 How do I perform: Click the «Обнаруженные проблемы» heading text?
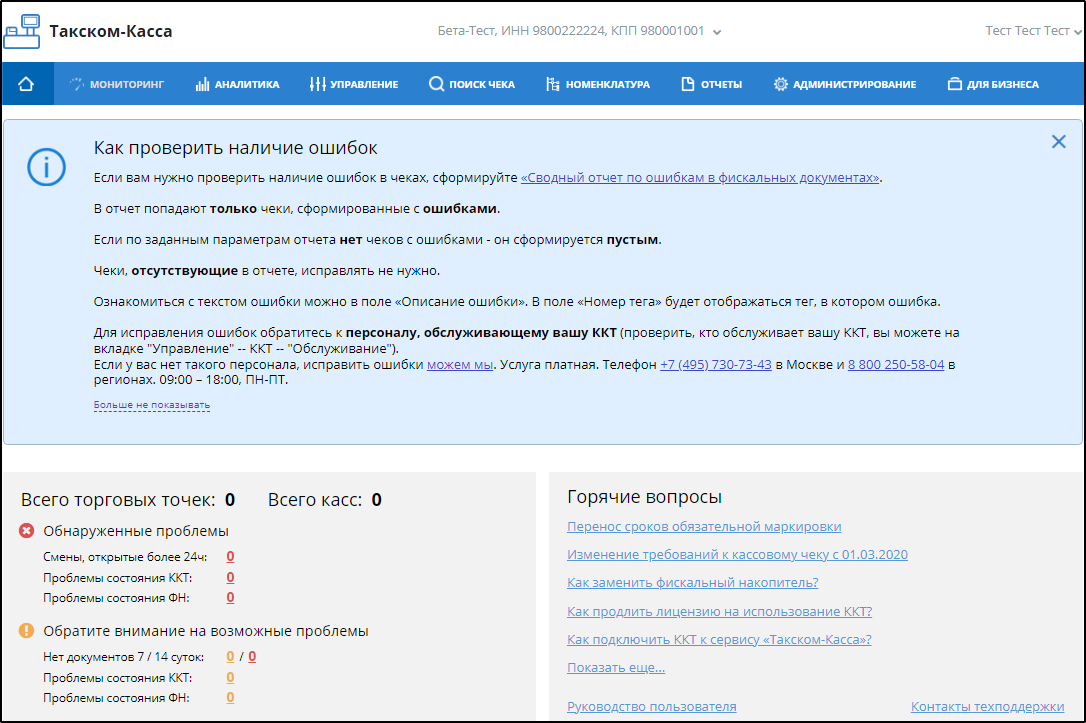point(136,531)
